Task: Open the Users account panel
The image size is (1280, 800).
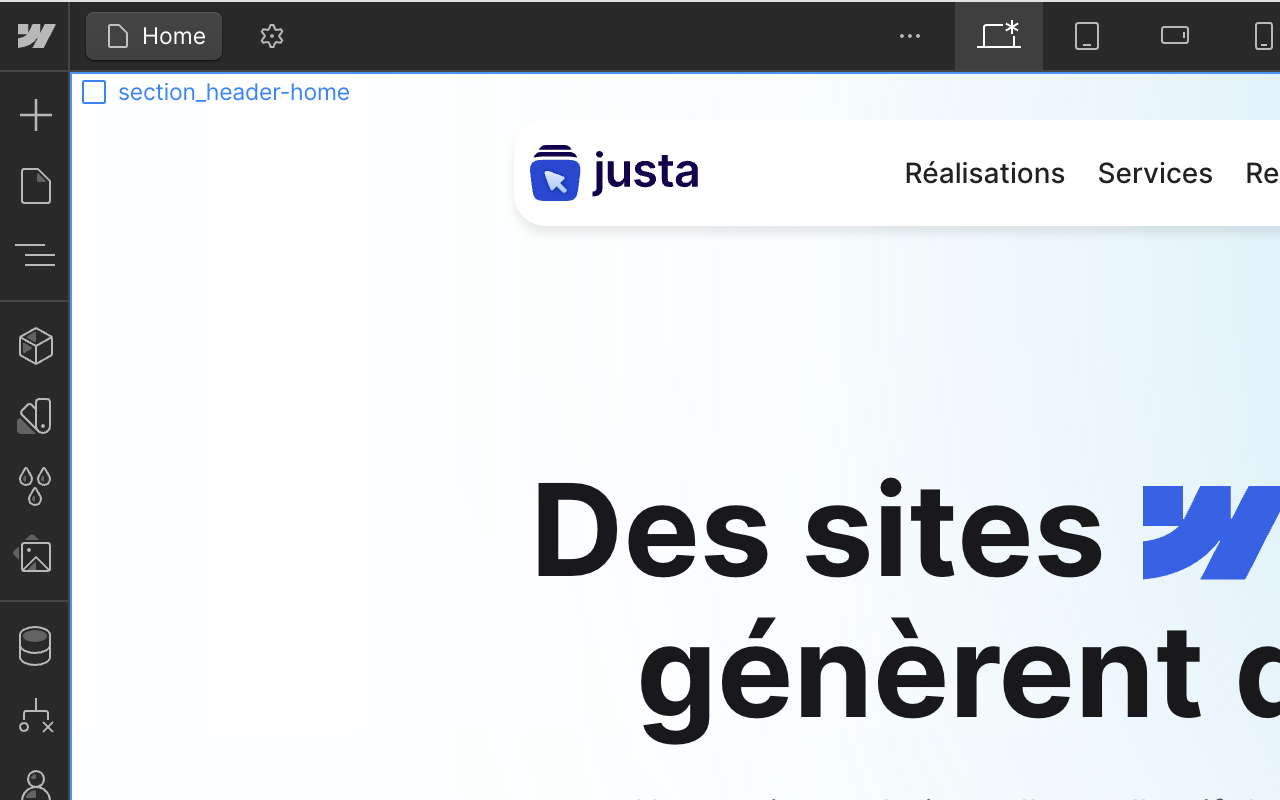Action: pyautogui.click(x=35, y=785)
